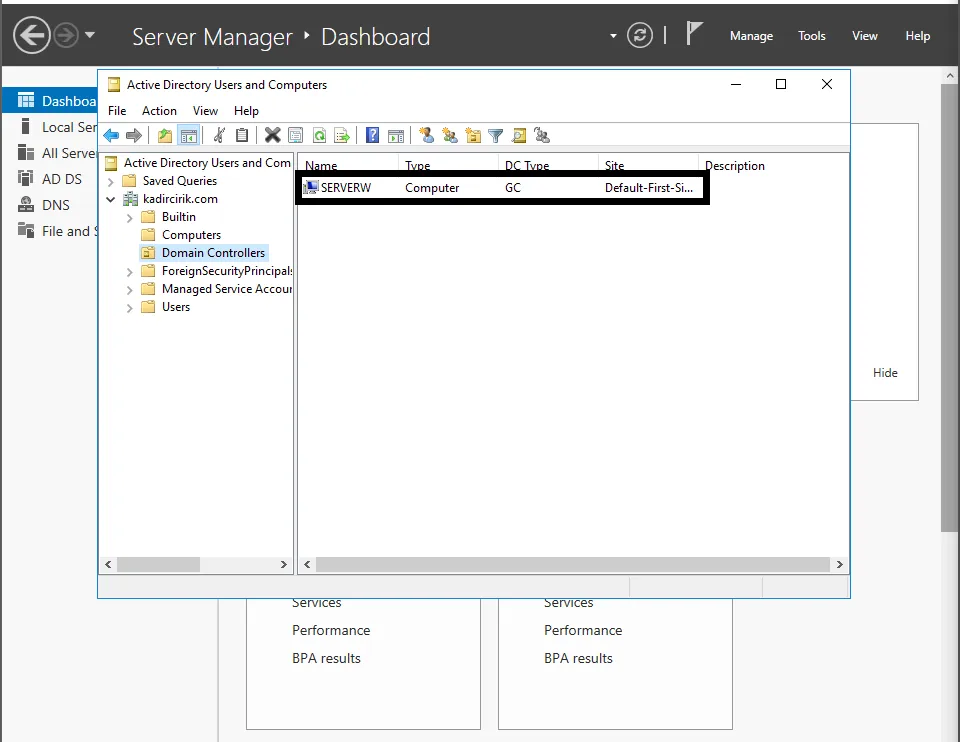The width and height of the screenshot is (960, 742).
Task: Click the clipboard Copy icon in toolbar
Action: pos(242,136)
